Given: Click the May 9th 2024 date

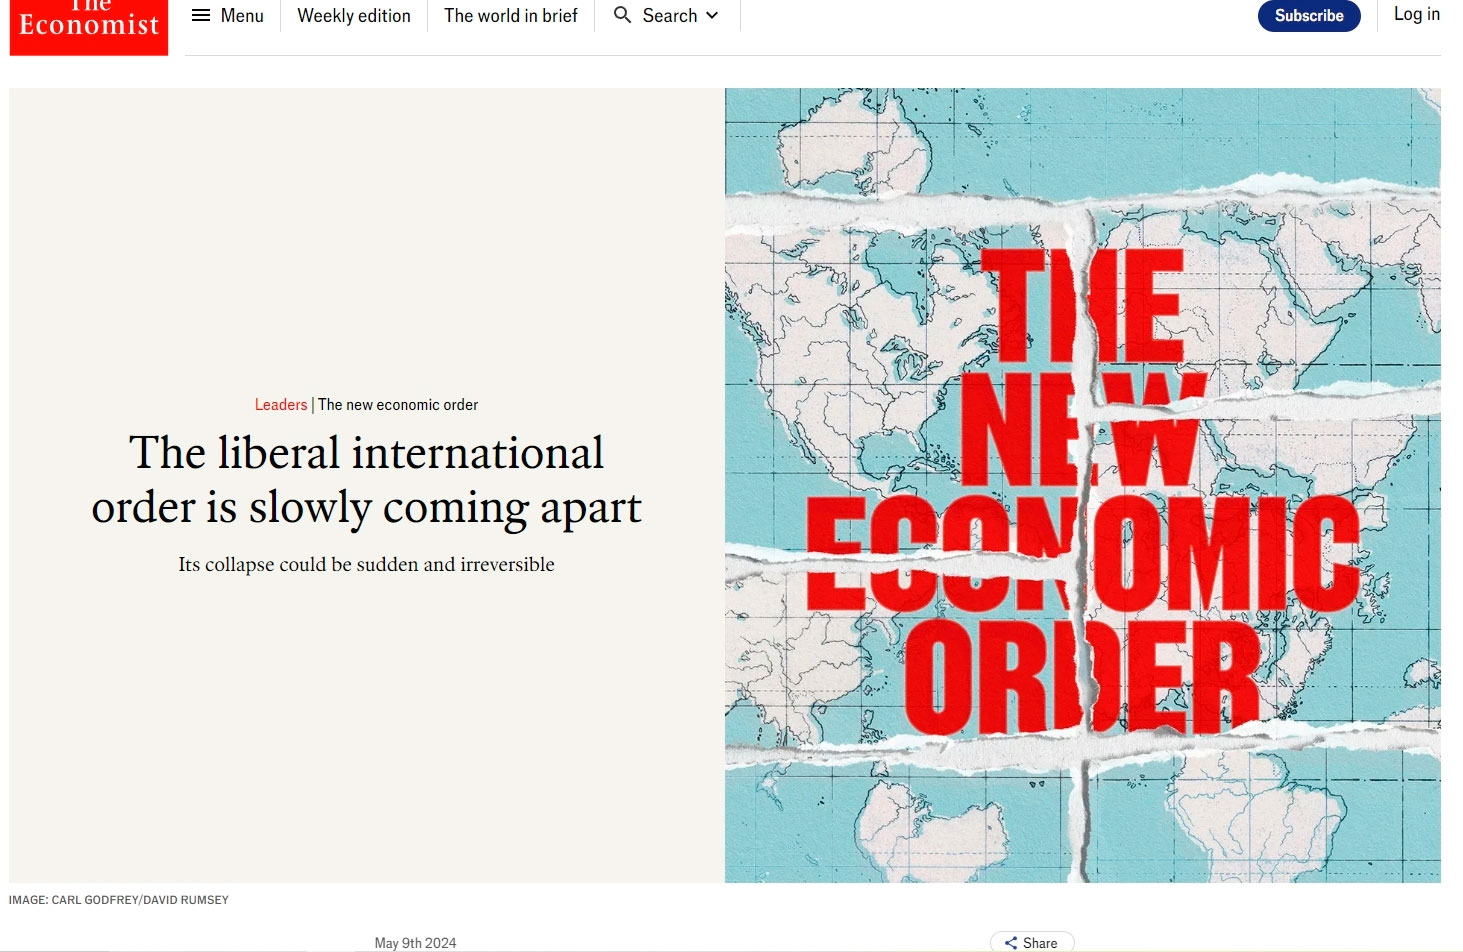Looking at the screenshot, I should pyautogui.click(x=415, y=943).
